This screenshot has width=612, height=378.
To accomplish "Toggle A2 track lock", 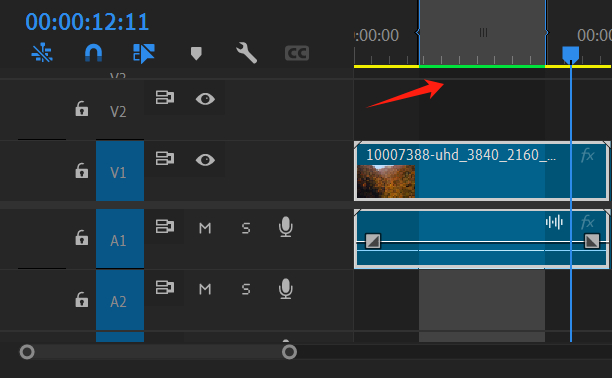I will pyautogui.click(x=82, y=300).
